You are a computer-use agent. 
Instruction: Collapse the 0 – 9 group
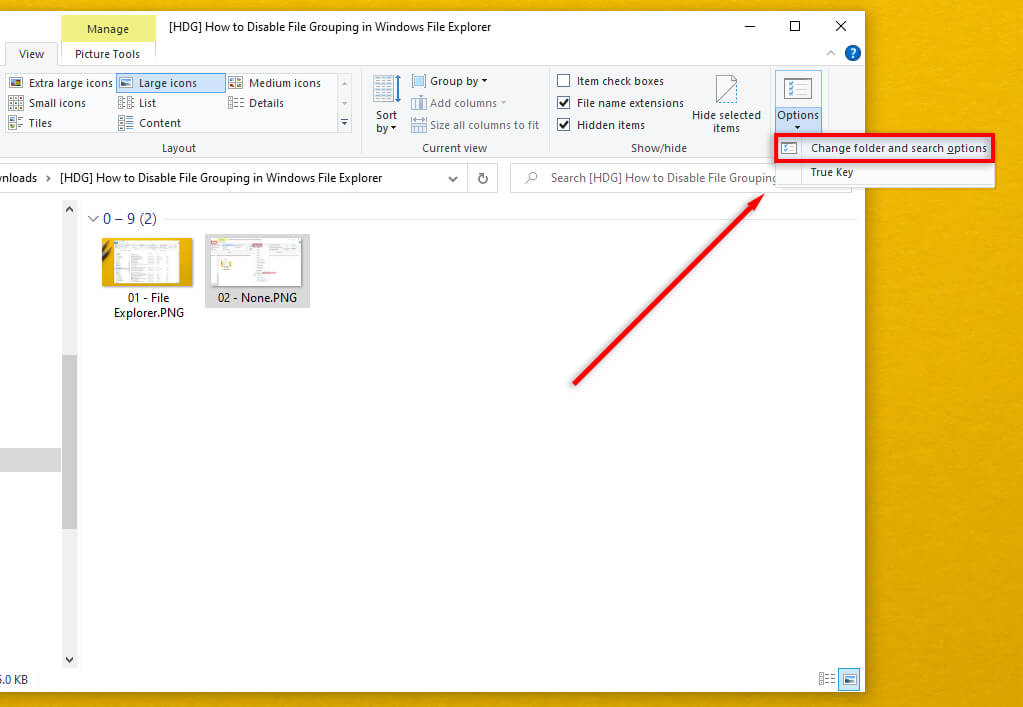click(93, 218)
